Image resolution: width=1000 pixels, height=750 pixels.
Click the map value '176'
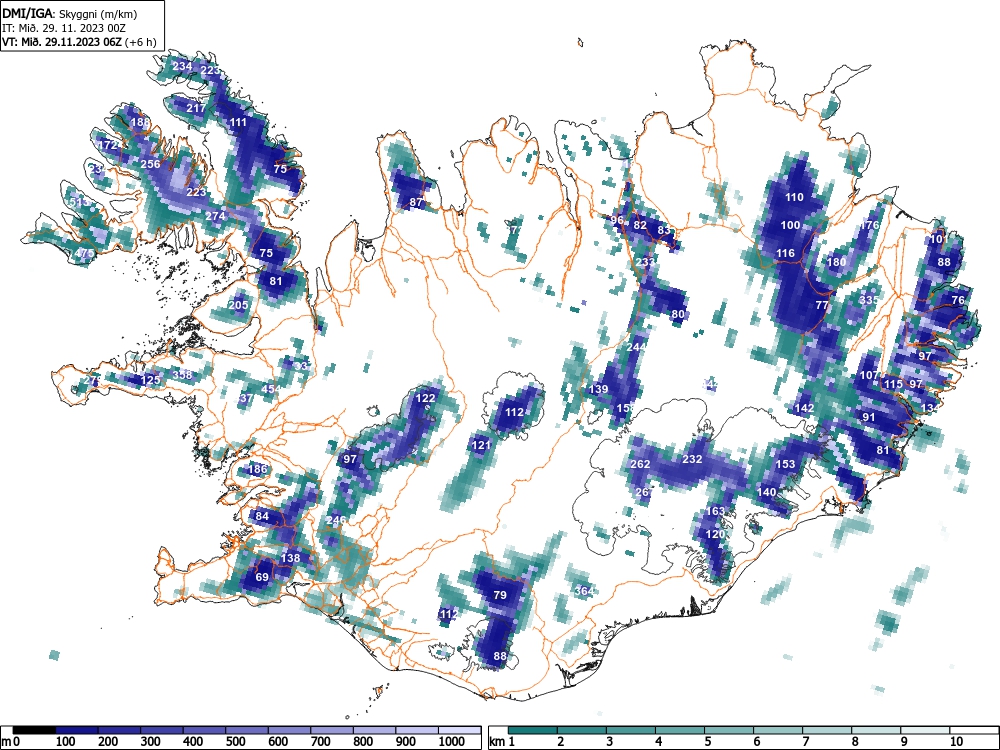(x=870, y=225)
